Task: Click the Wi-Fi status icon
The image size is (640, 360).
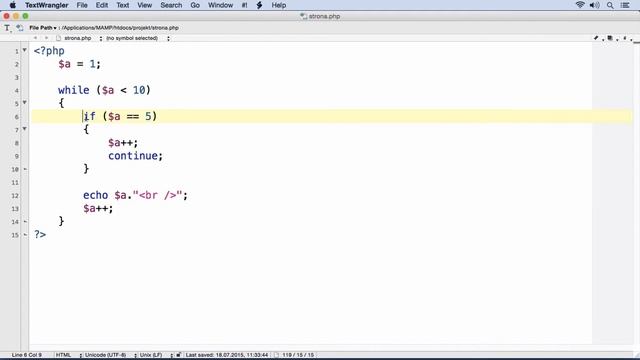Action: click(580, 5)
